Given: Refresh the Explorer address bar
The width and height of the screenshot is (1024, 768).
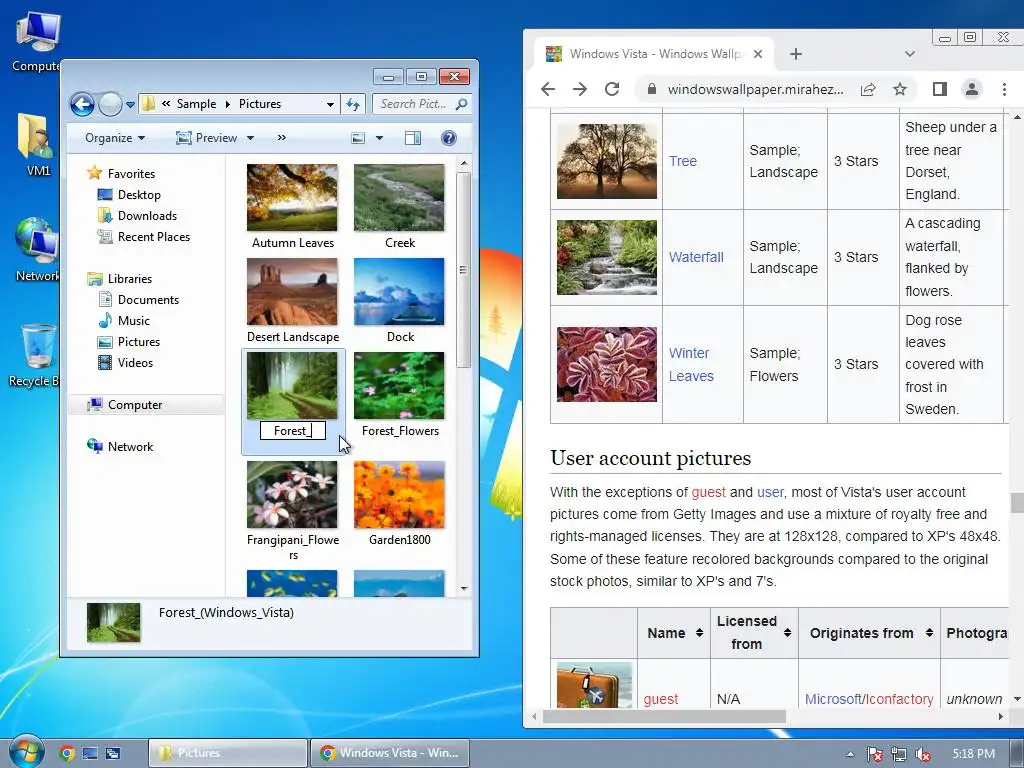Looking at the screenshot, I should click(x=353, y=104).
